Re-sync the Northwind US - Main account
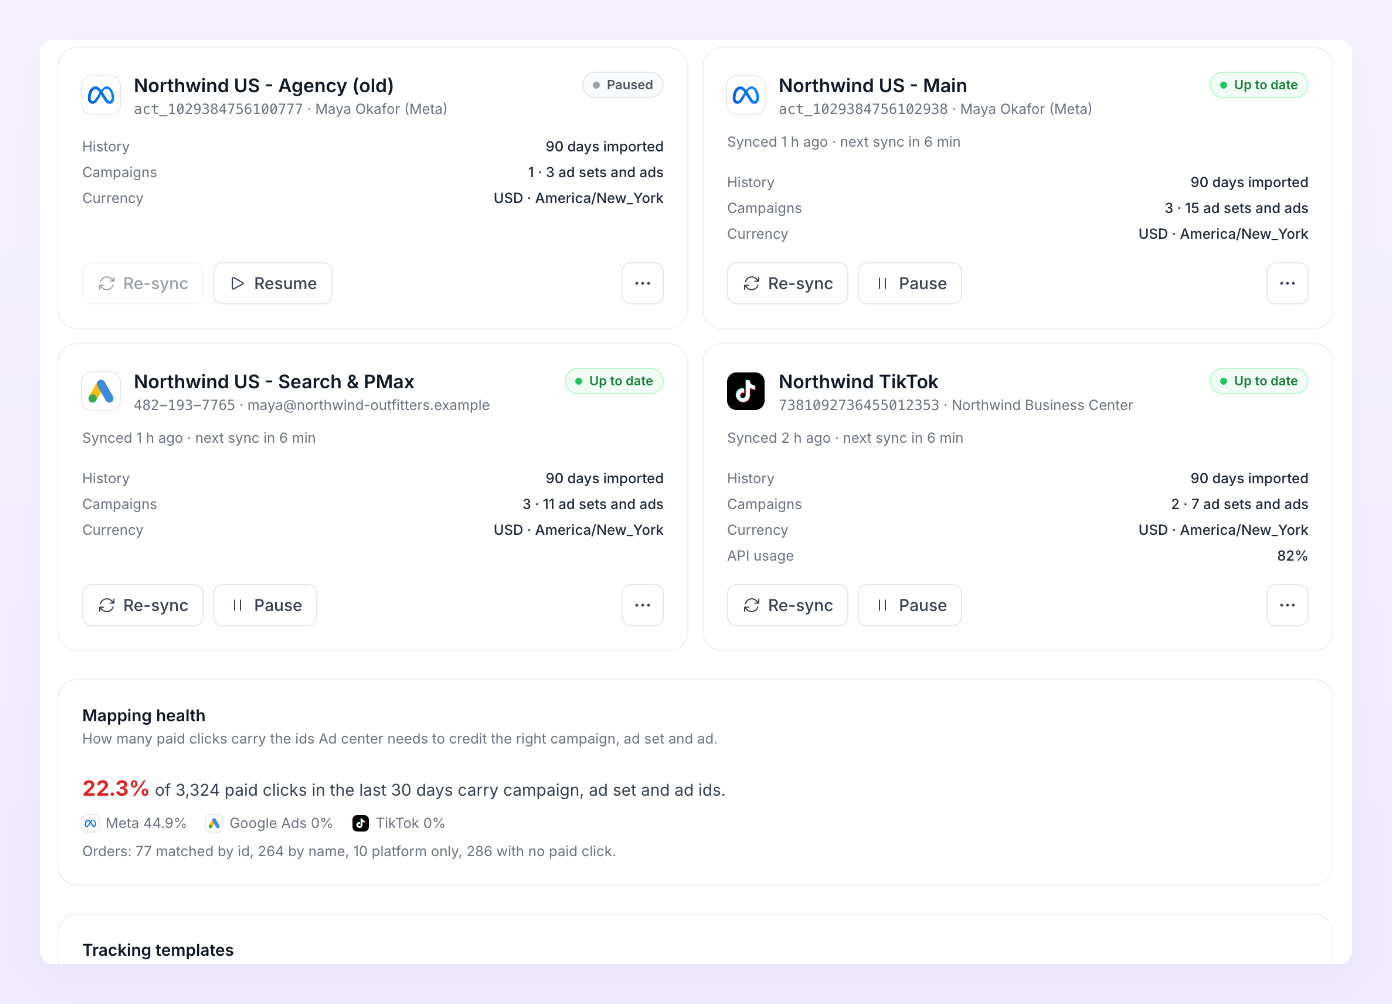 [788, 283]
